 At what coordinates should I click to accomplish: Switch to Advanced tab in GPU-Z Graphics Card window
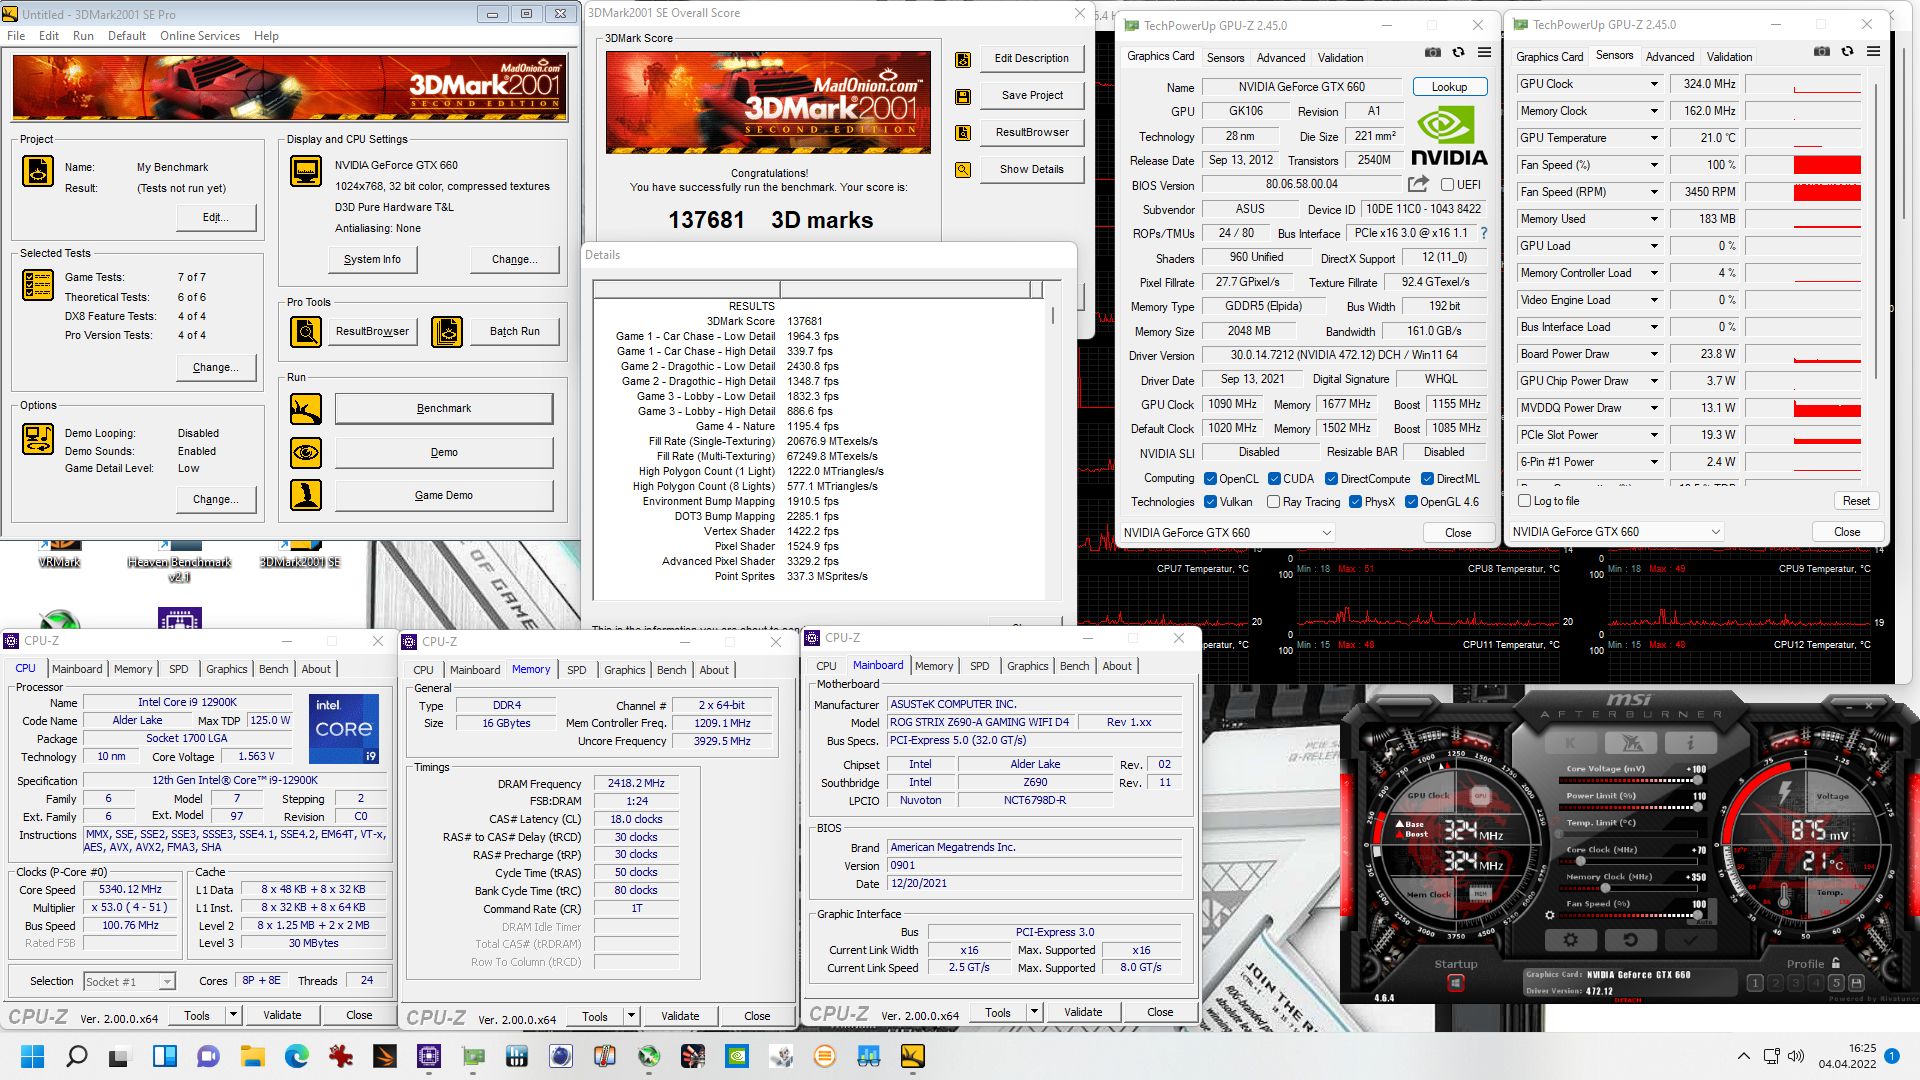coord(1281,58)
